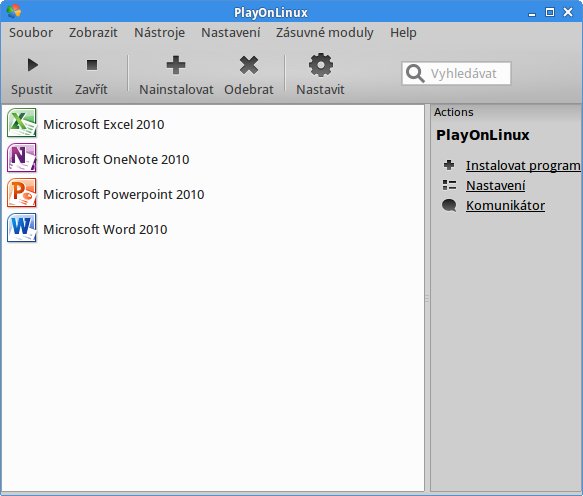The width and height of the screenshot is (583, 496).
Task: Select the Microsoft OneNote 2010 icon
Action: pyautogui.click(x=22, y=158)
